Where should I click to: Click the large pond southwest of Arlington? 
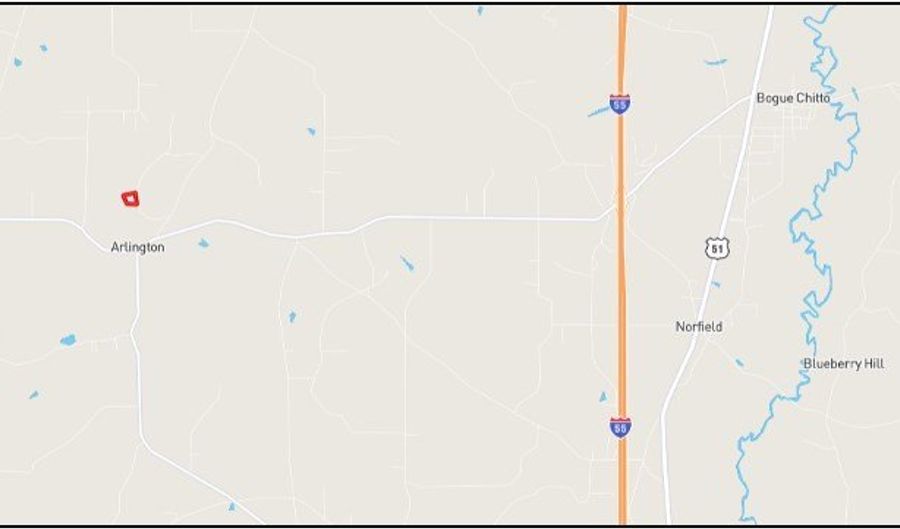point(68,340)
